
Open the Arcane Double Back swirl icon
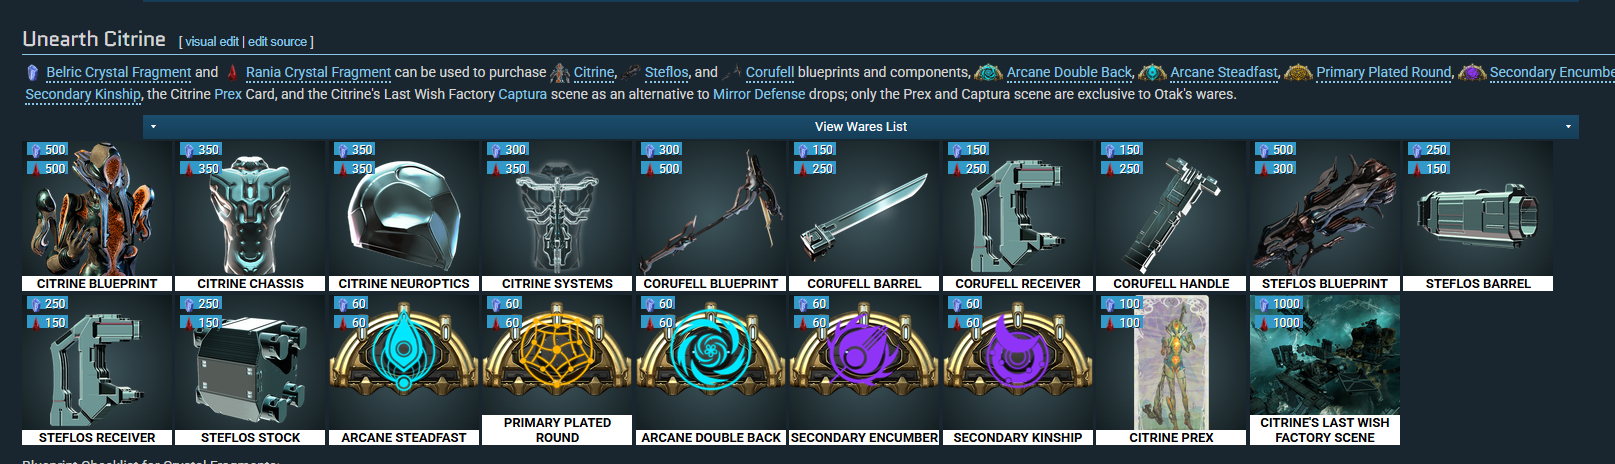[711, 362]
